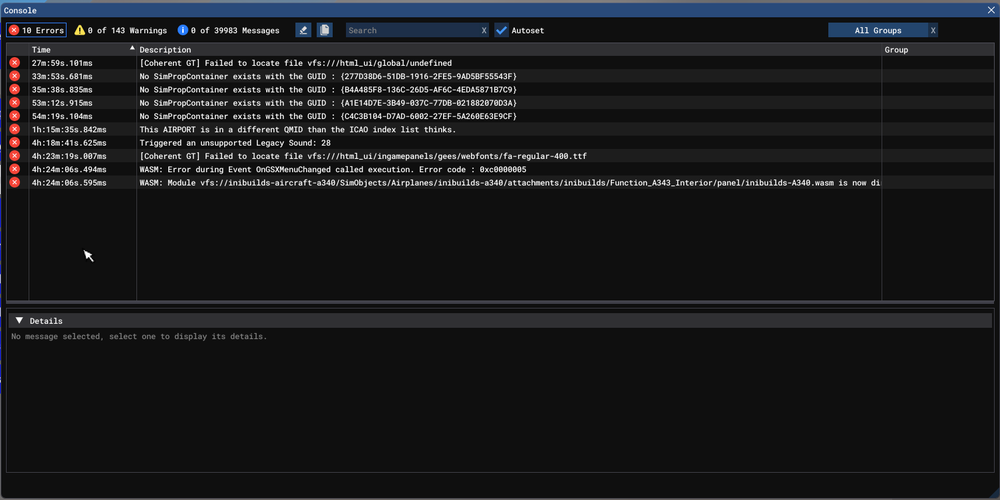Click the copy-to-clipboard document icon
1000x500 pixels.
tap(324, 31)
